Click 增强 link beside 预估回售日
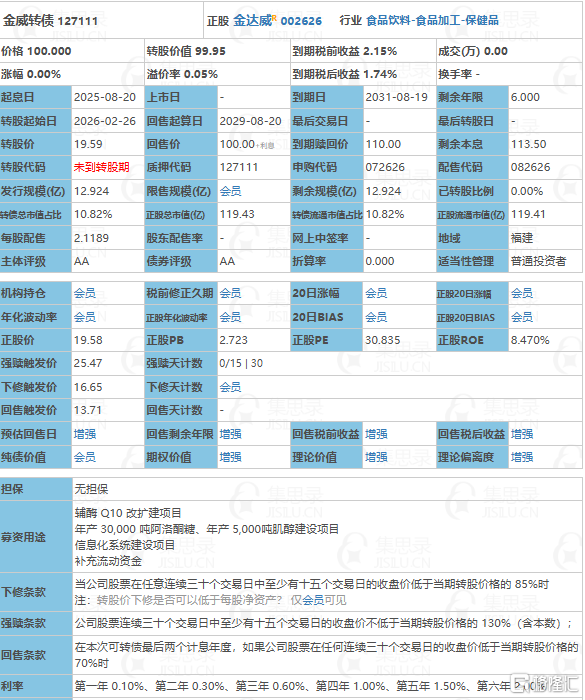The image size is (585, 700). tap(85, 434)
